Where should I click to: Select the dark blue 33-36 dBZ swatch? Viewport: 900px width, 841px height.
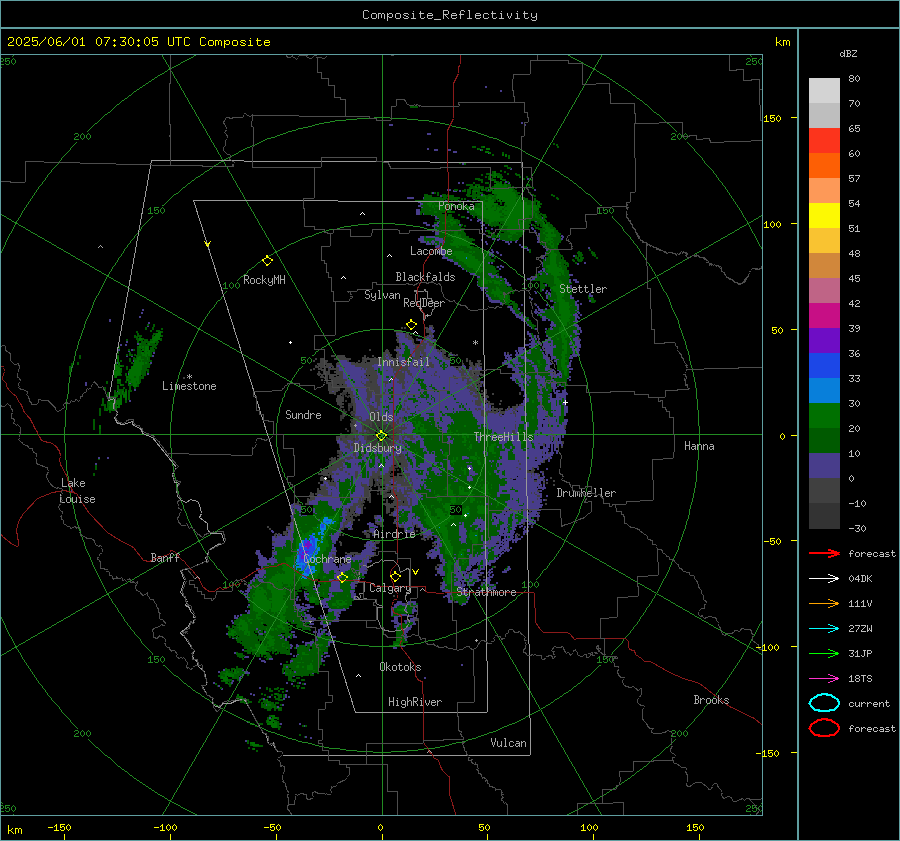(x=824, y=366)
